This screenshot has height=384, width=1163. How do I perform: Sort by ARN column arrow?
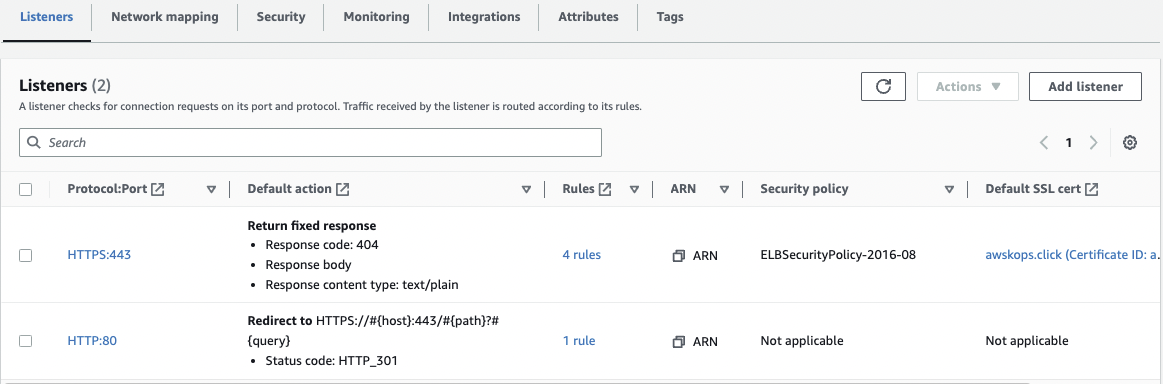pyautogui.click(x=724, y=190)
